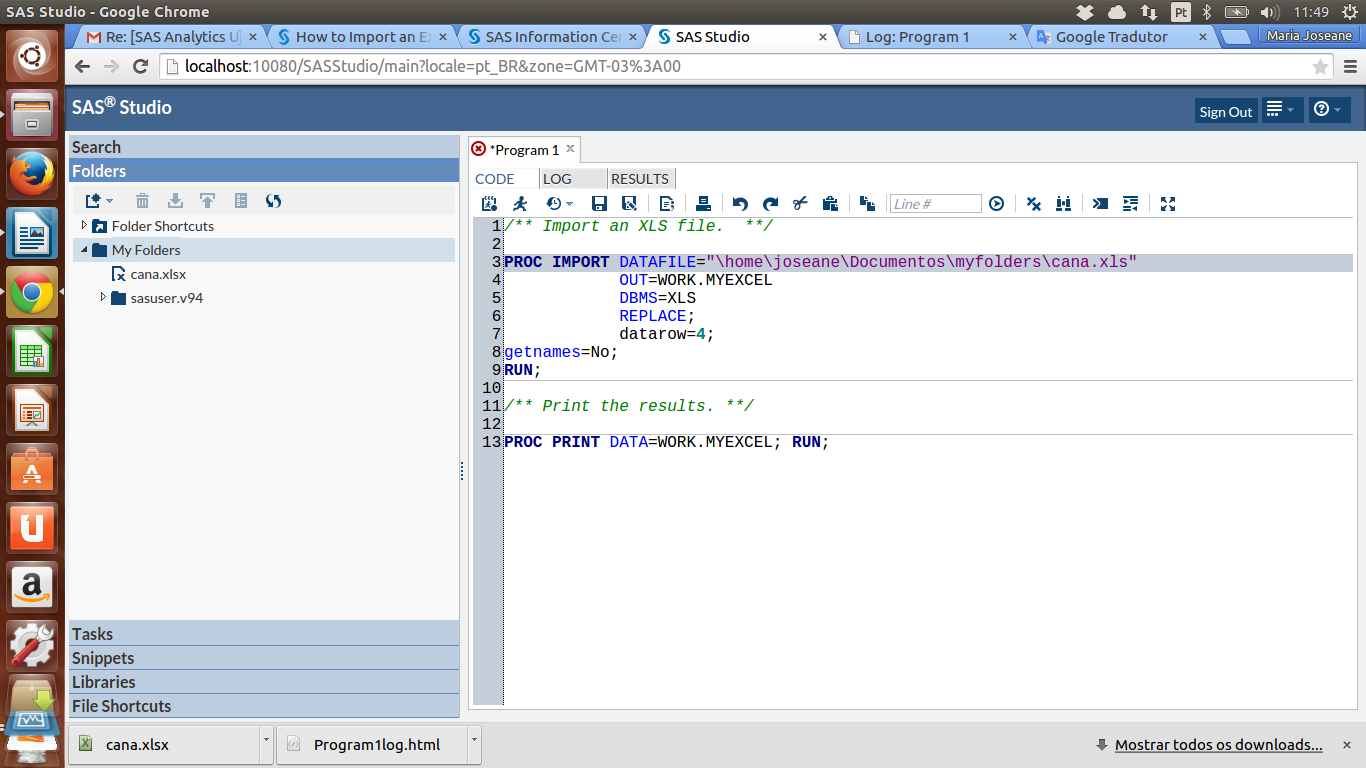Click the Go to line arrow button

pyautogui.click(x=996, y=204)
